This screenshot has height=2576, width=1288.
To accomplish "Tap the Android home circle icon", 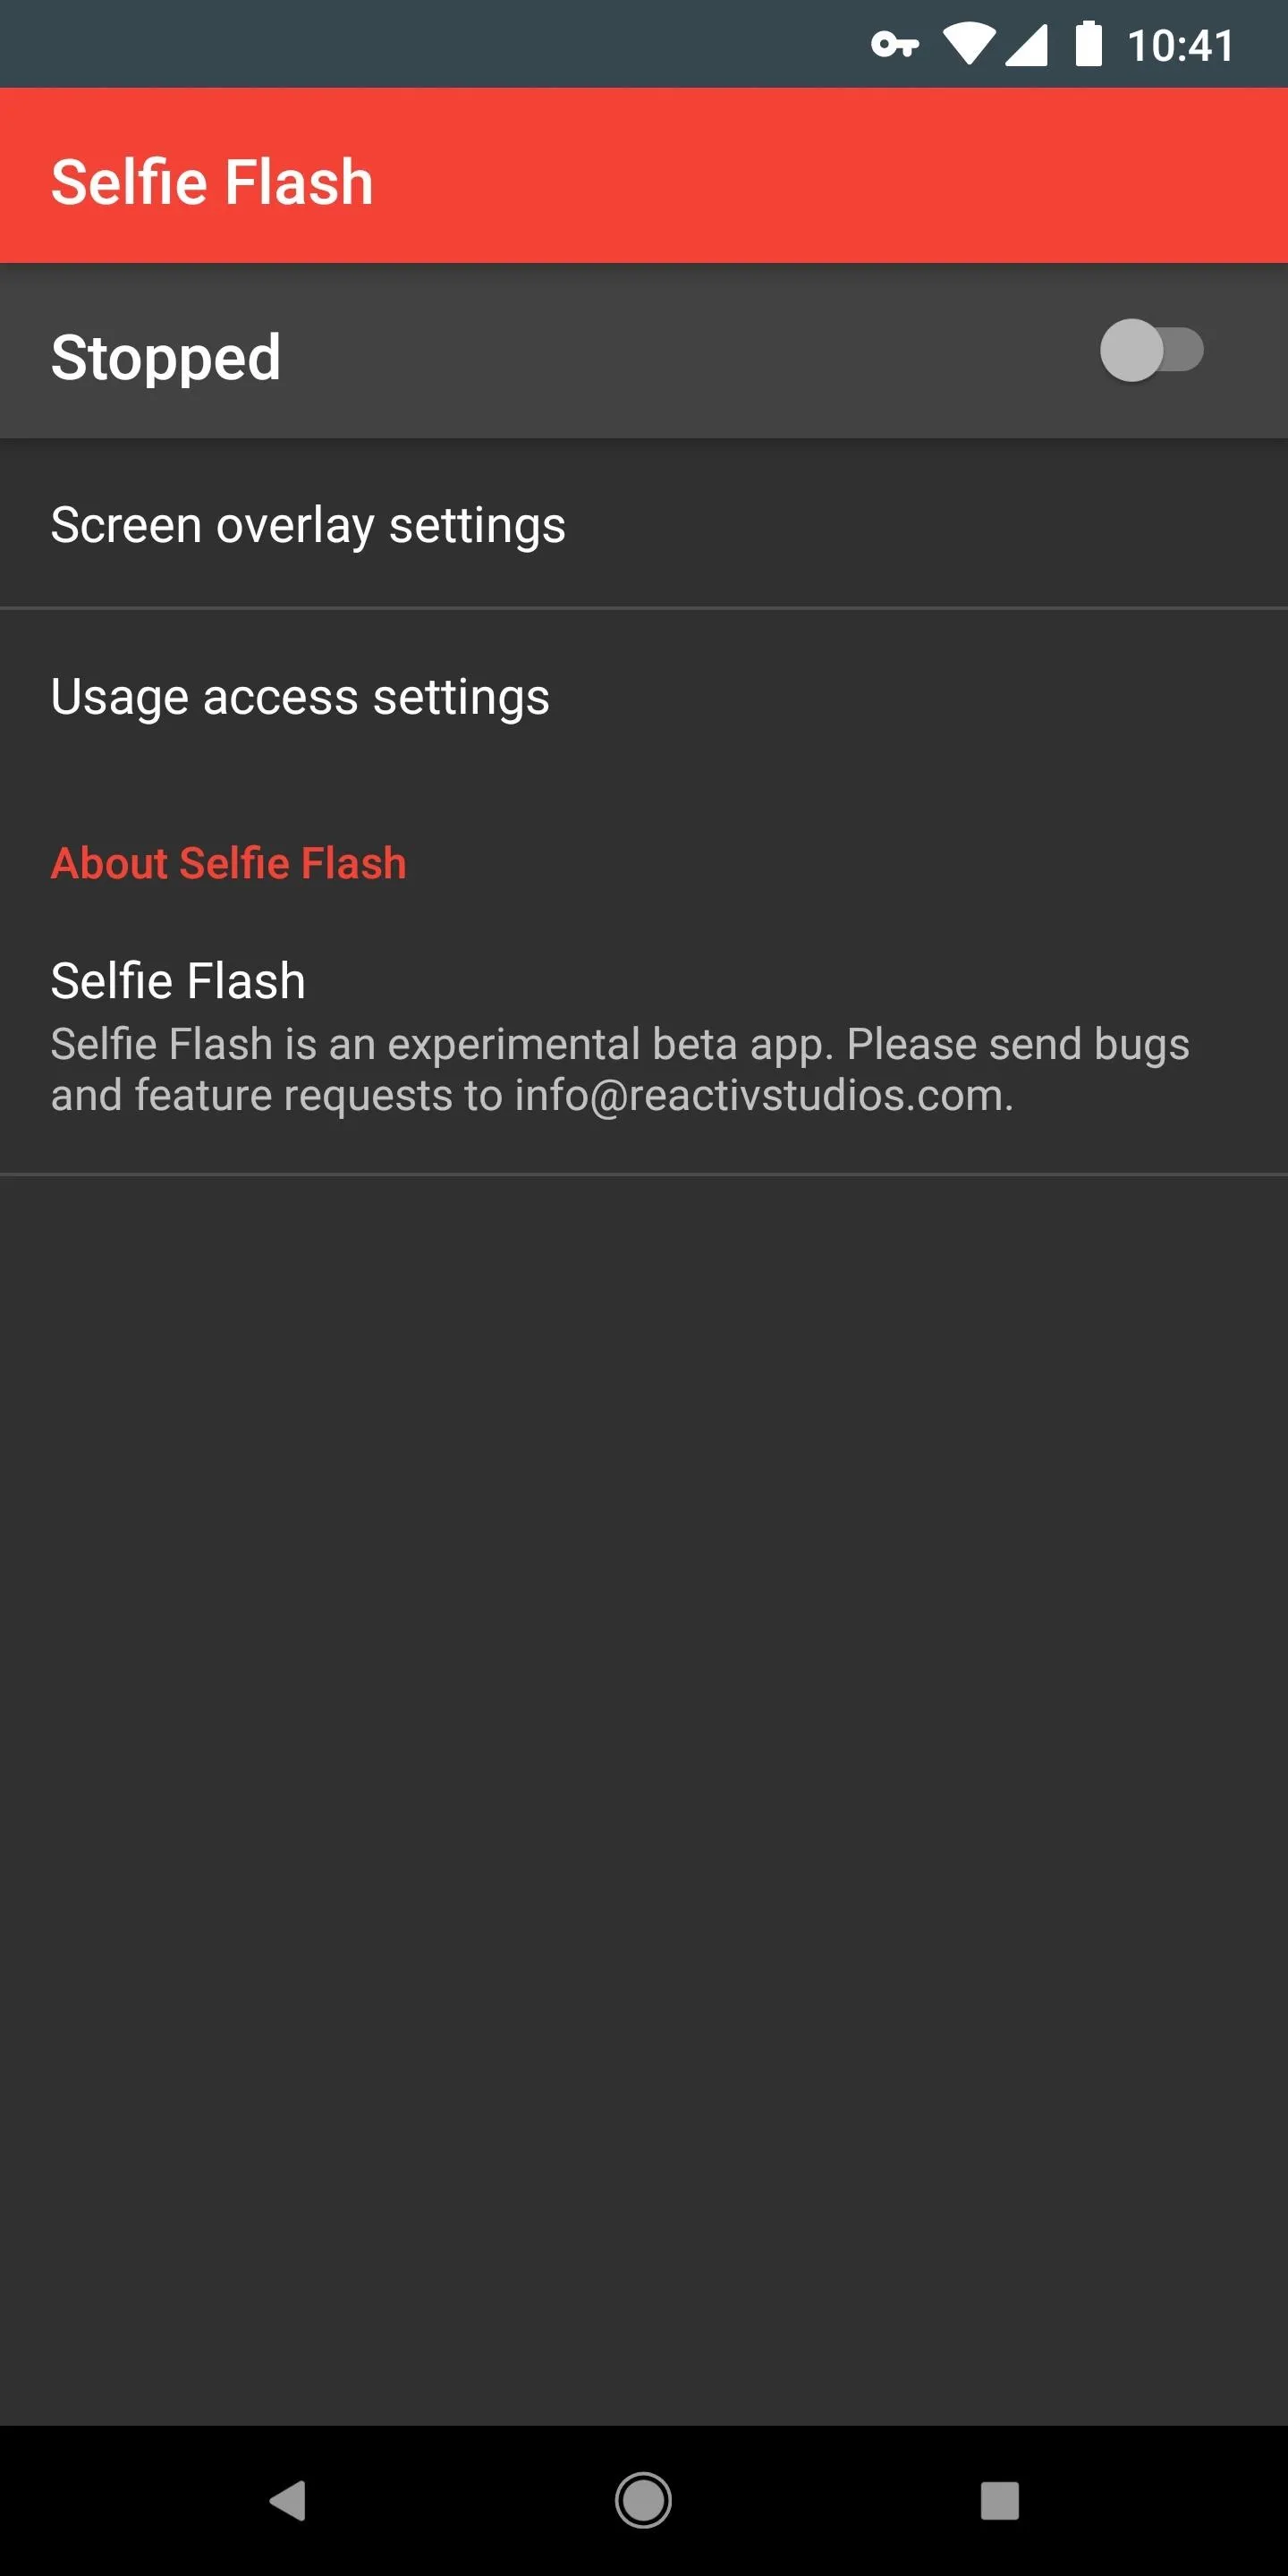I will click(x=643, y=2500).
